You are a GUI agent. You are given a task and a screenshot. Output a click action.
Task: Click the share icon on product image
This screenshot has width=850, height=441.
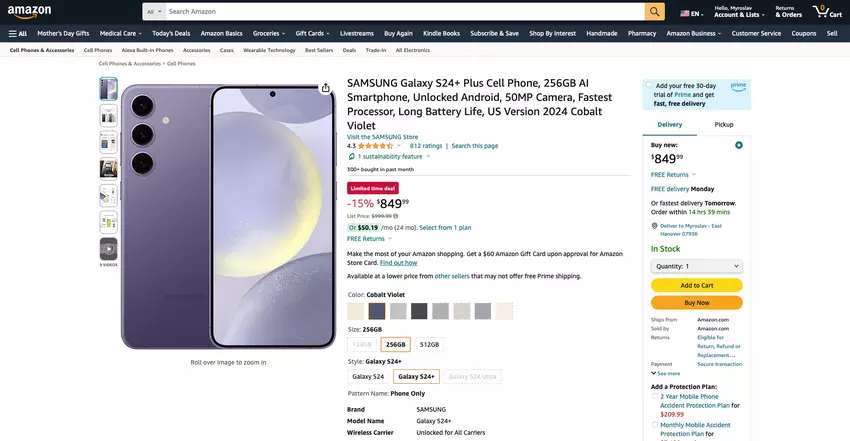326,88
